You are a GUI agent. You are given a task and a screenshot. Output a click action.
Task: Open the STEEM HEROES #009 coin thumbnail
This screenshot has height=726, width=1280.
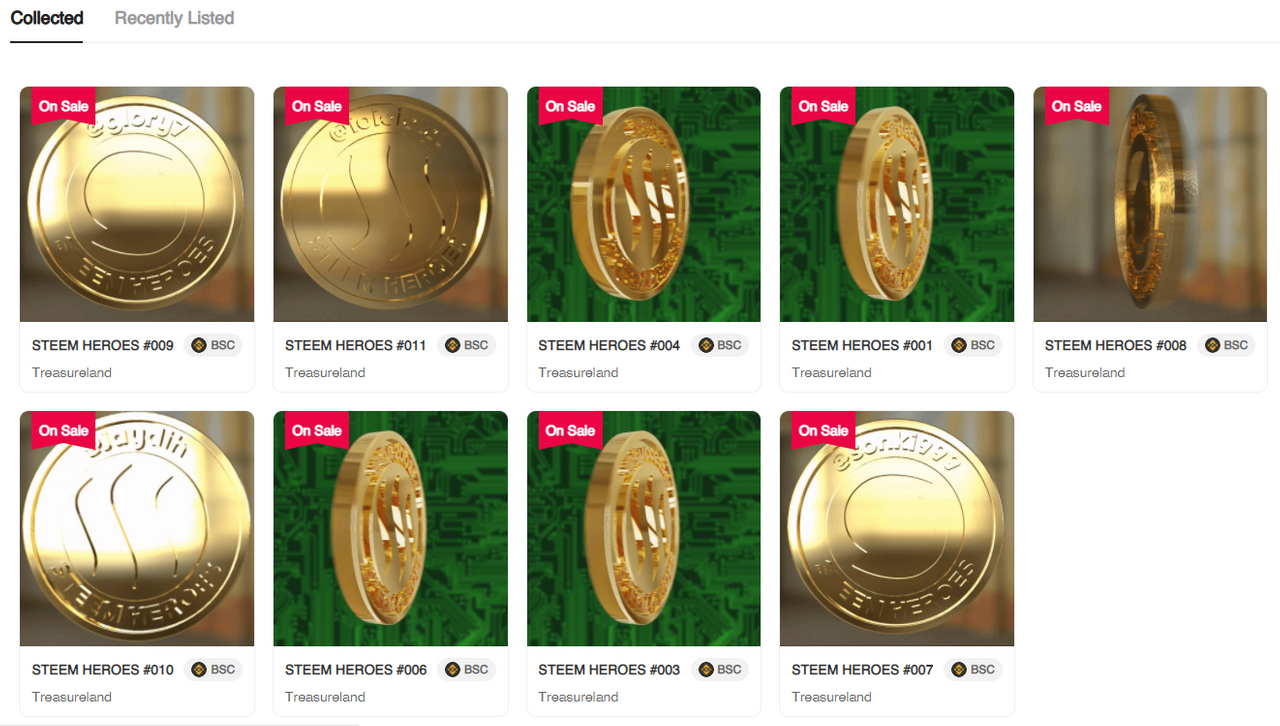click(137, 204)
